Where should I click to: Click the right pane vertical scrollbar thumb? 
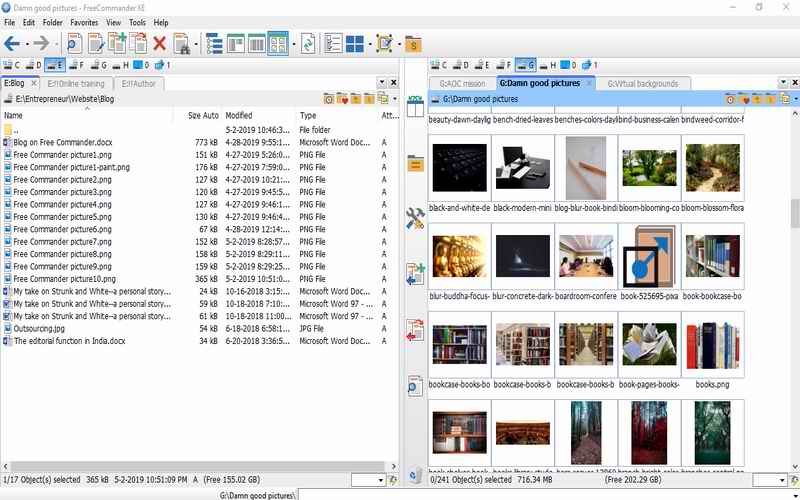[794, 213]
